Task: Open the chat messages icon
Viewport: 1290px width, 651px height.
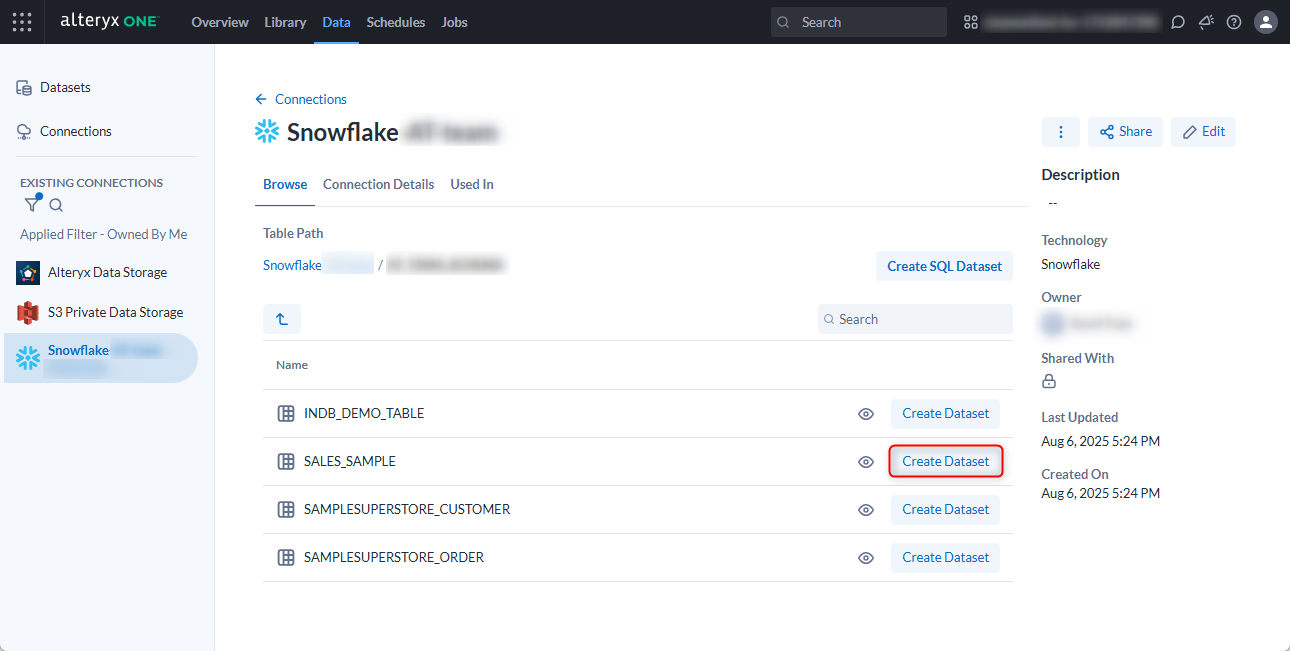Action: click(1178, 22)
